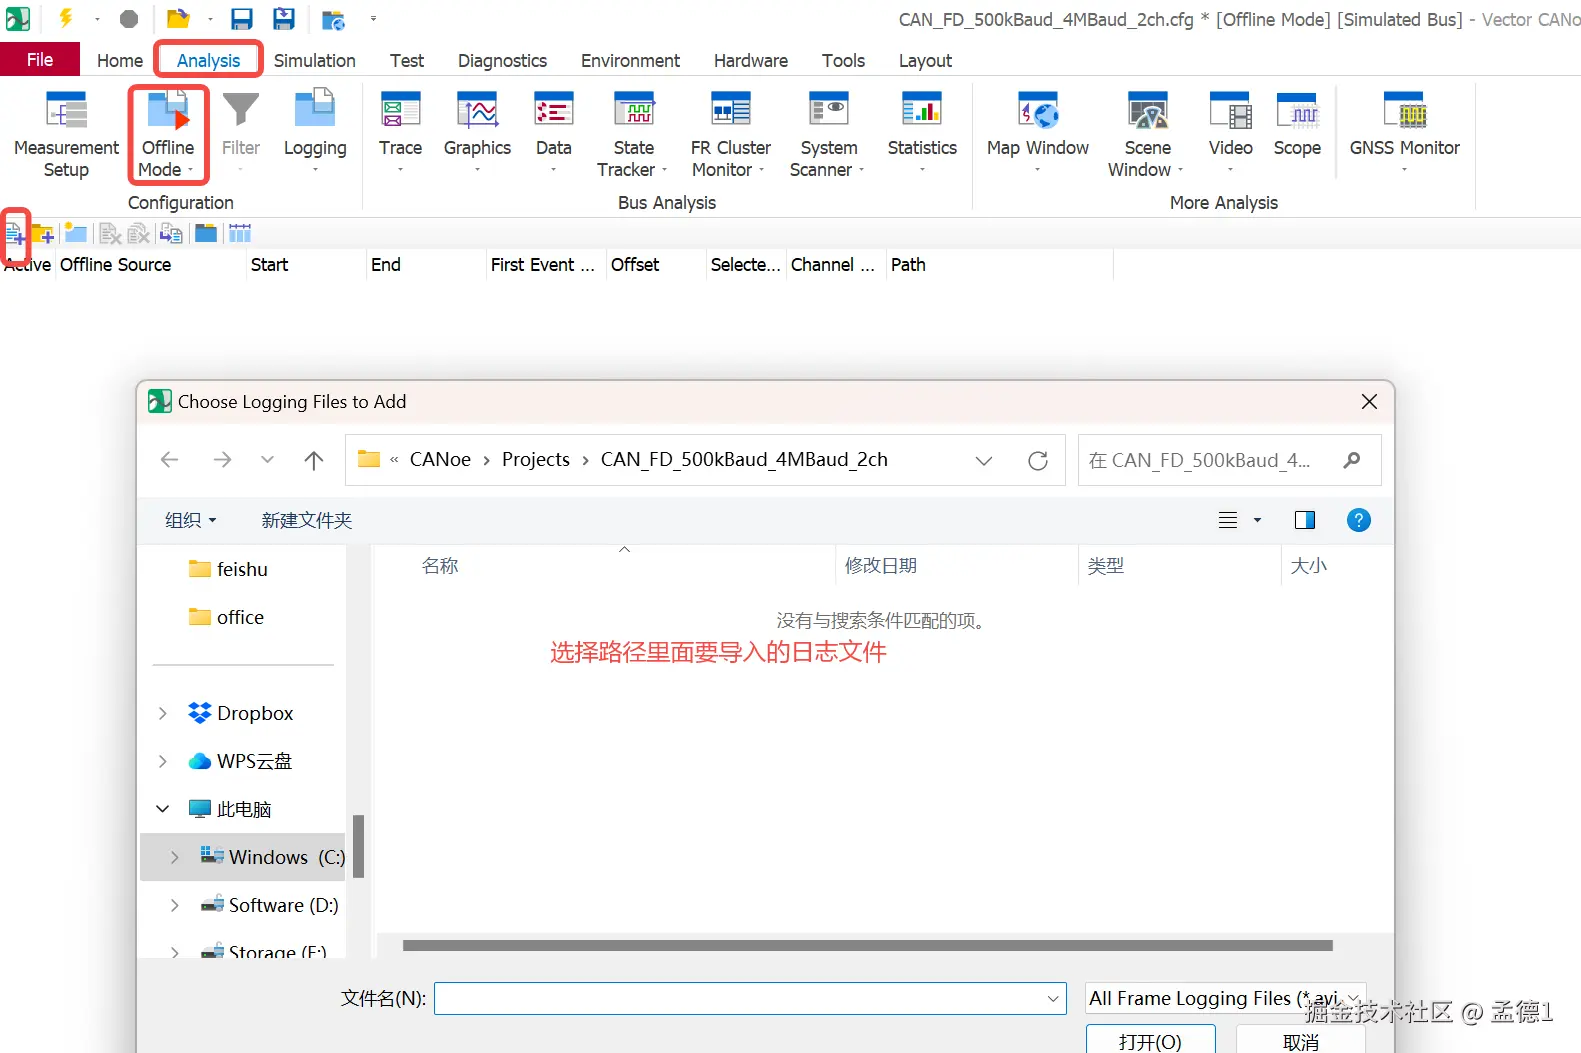This screenshot has width=1581, height=1053.
Task: Switch to the Test tab
Action: pyautogui.click(x=407, y=61)
